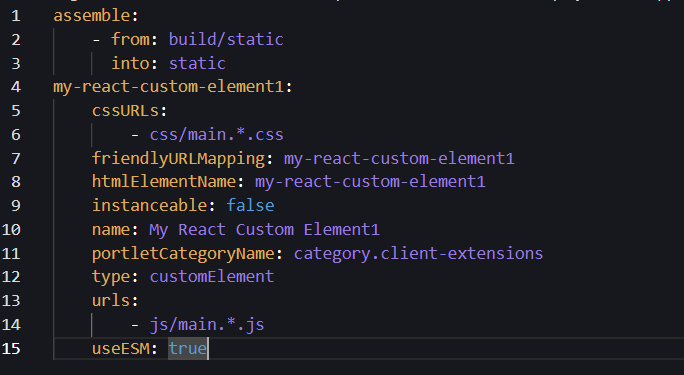This screenshot has width=684, height=375.
Task: Click 'My React Custom Element1' name value
Action: click(x=264, y=230)
